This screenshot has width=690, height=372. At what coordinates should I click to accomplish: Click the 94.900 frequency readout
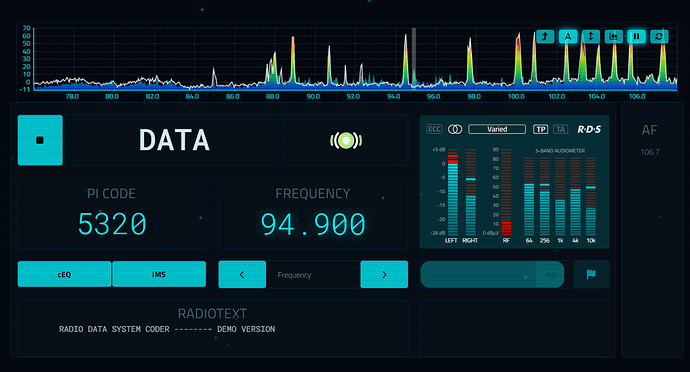point(313,224)
